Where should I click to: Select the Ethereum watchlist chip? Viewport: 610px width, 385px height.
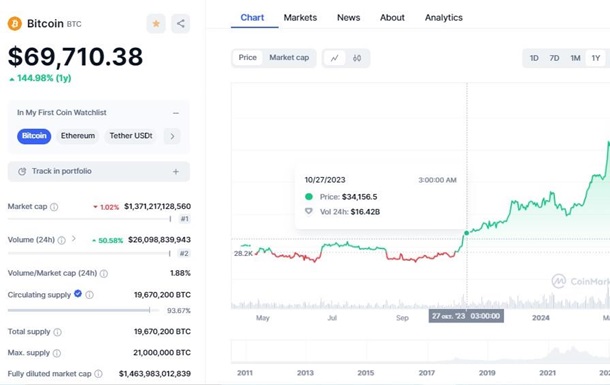78,136
